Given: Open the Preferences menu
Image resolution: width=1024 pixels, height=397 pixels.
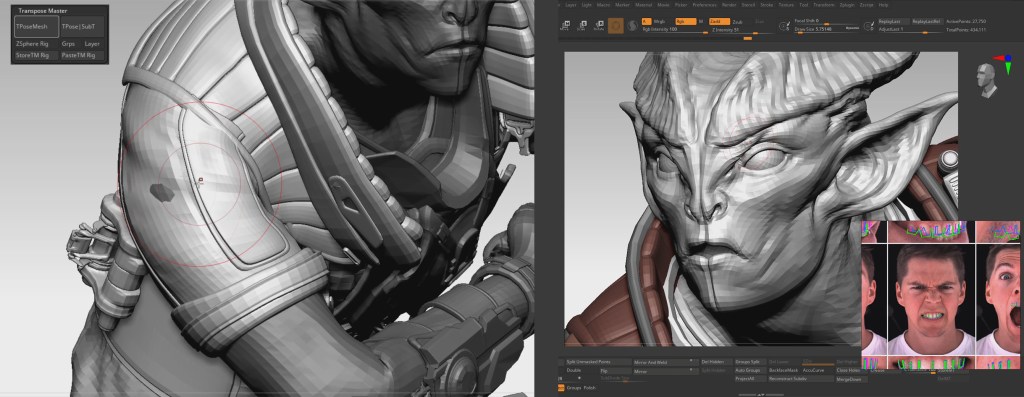Looking at the screenshot, I should [704, 5].
